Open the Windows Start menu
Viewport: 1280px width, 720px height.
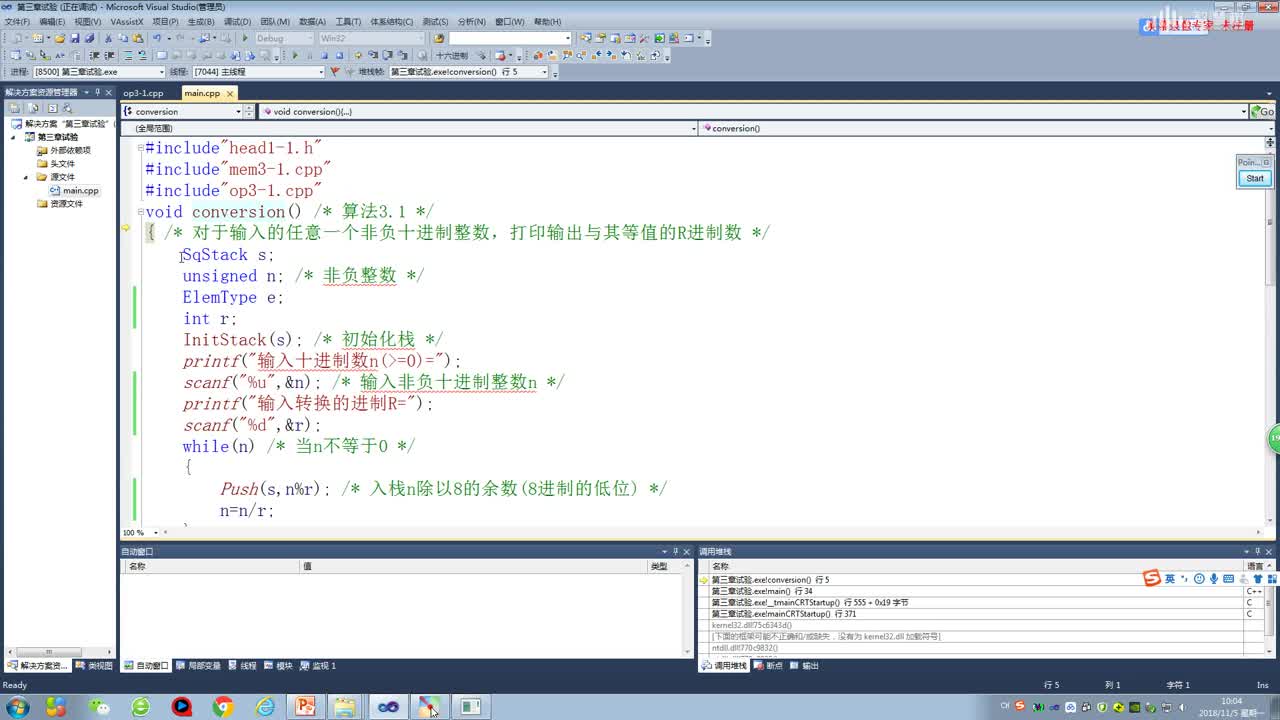point(17,706)
